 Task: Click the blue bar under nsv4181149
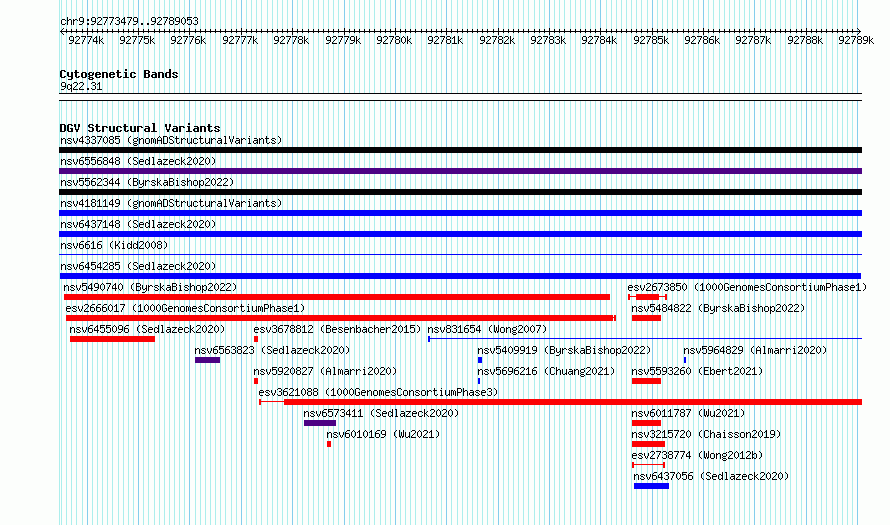[460, 213]
